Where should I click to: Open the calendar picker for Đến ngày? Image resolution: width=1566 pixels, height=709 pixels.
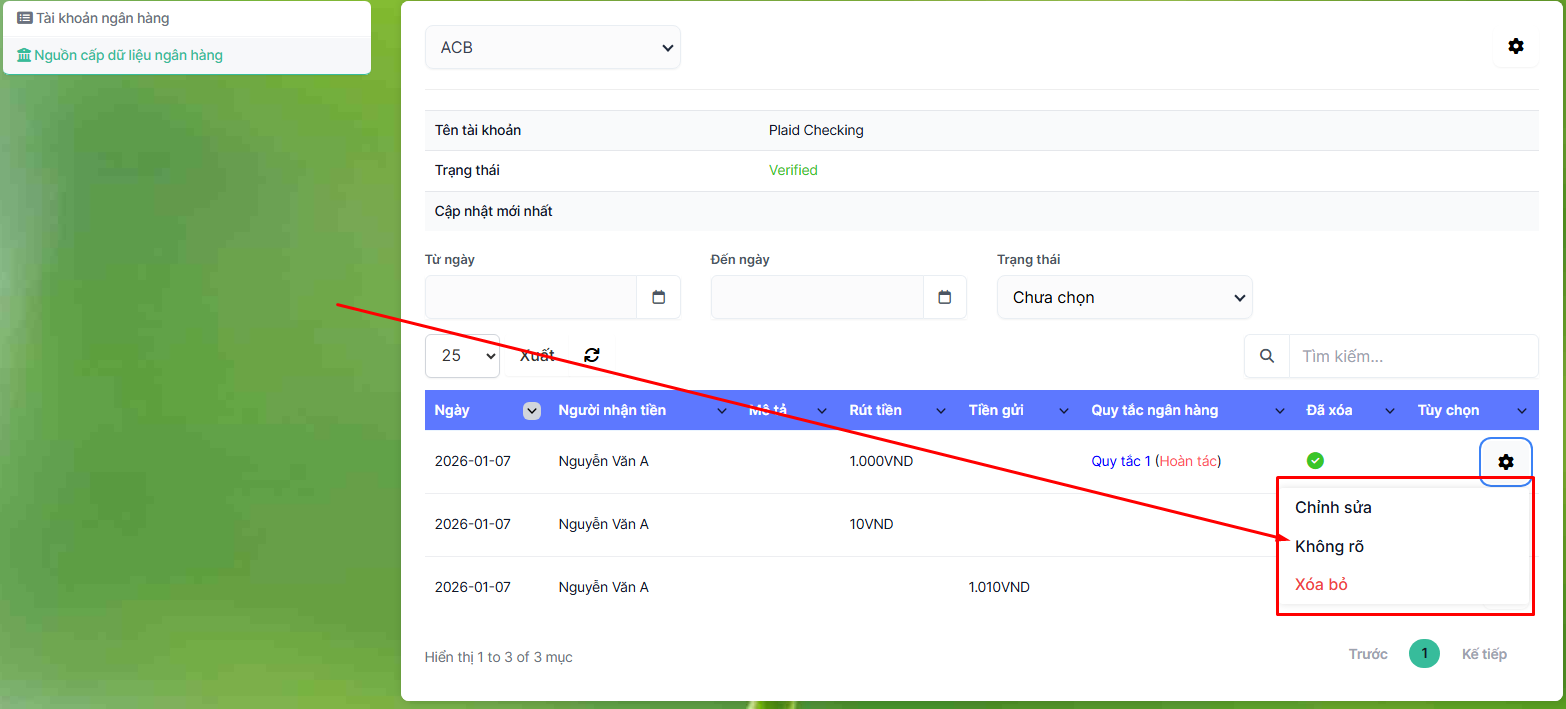[944, 297]
